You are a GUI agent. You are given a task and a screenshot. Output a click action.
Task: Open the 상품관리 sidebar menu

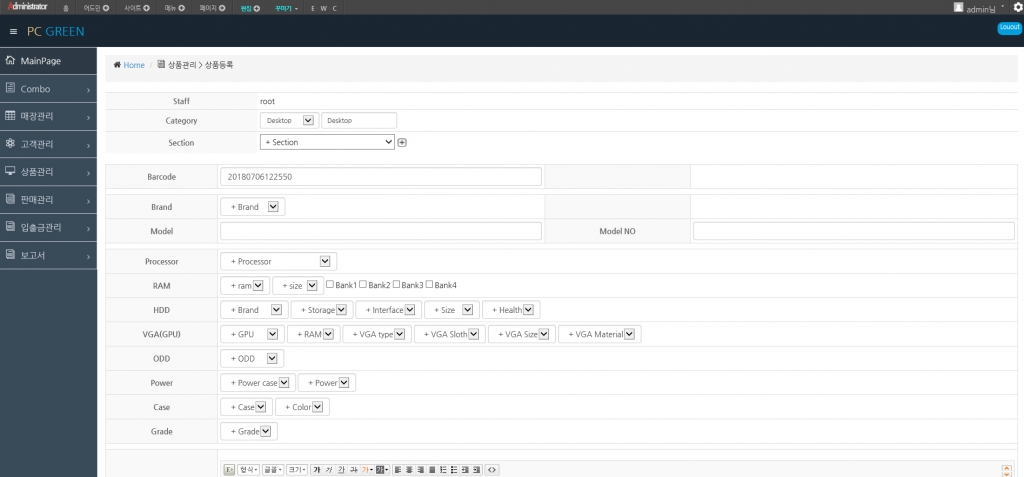[48, 172]
